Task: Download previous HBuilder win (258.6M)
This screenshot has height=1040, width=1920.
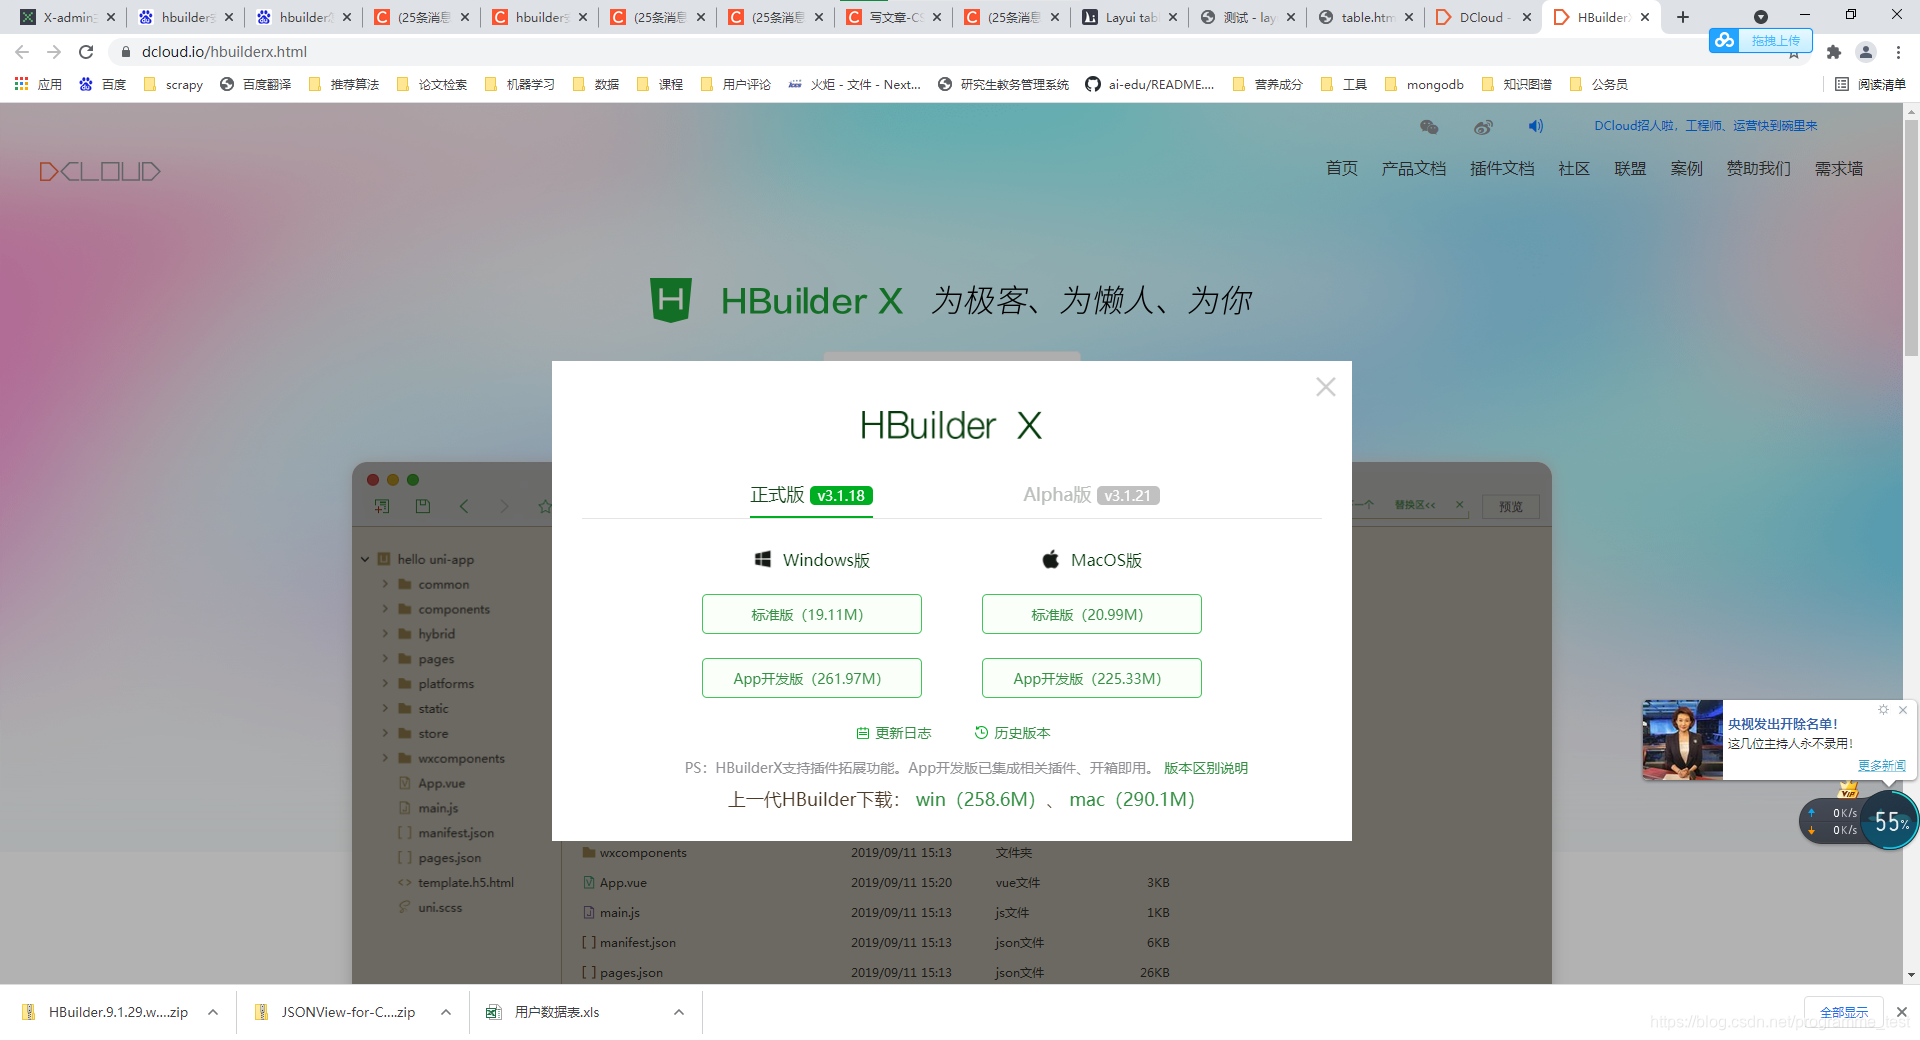Action: click(975, 799)
